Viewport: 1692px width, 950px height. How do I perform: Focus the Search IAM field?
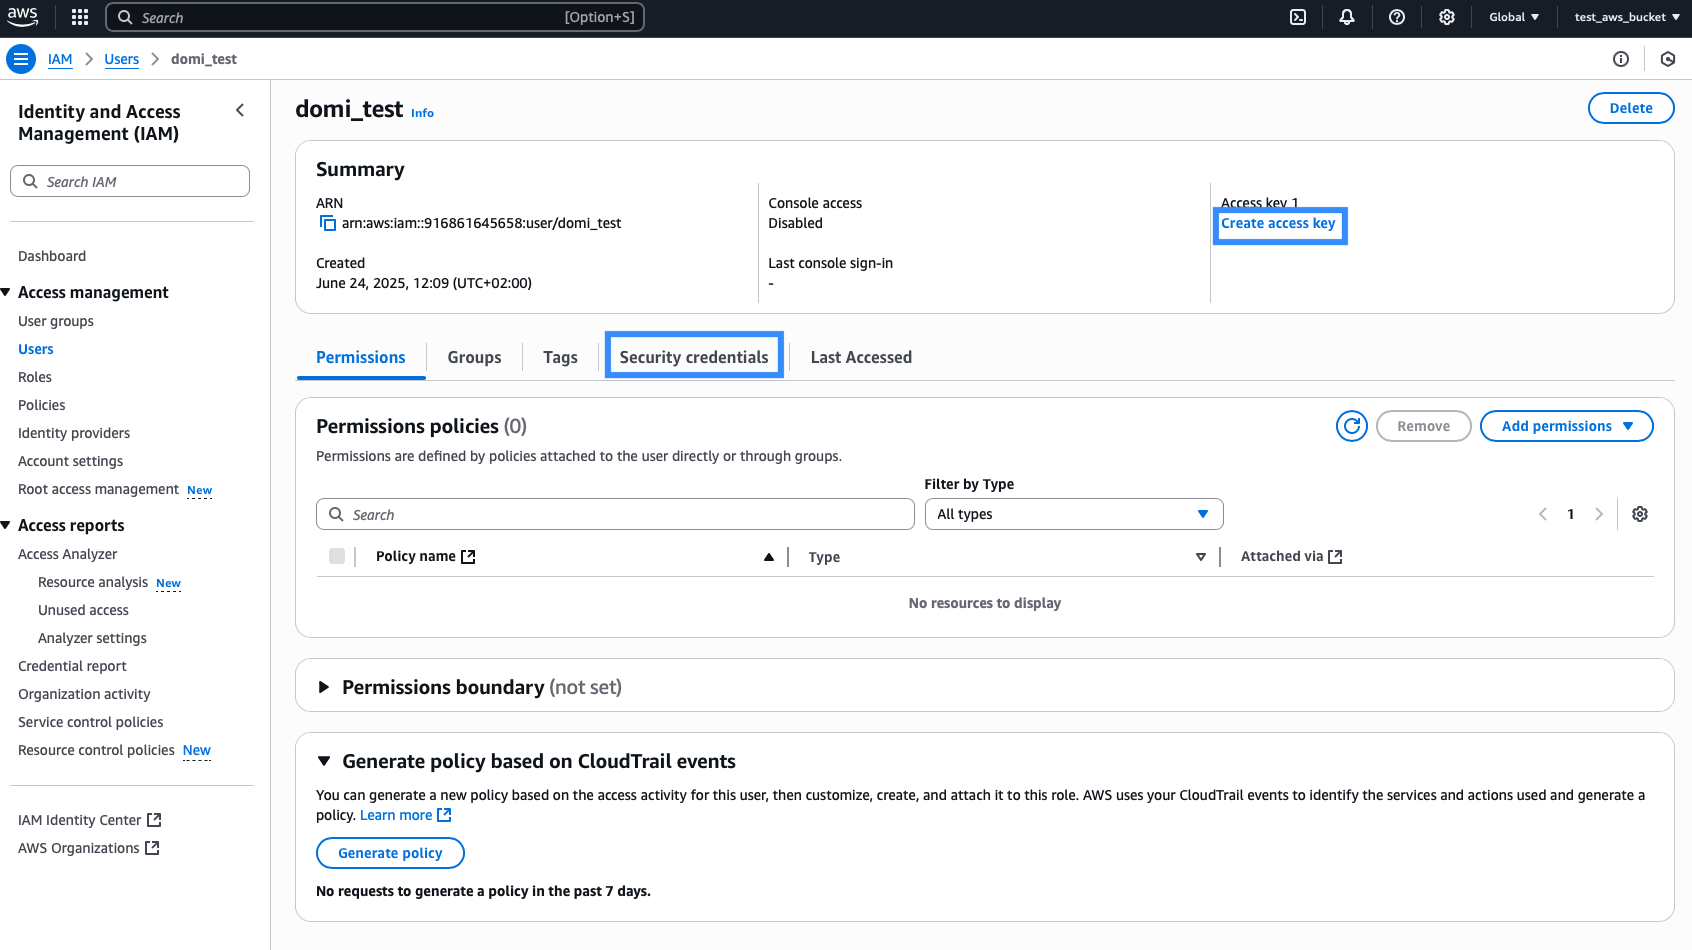pos(130,181)
